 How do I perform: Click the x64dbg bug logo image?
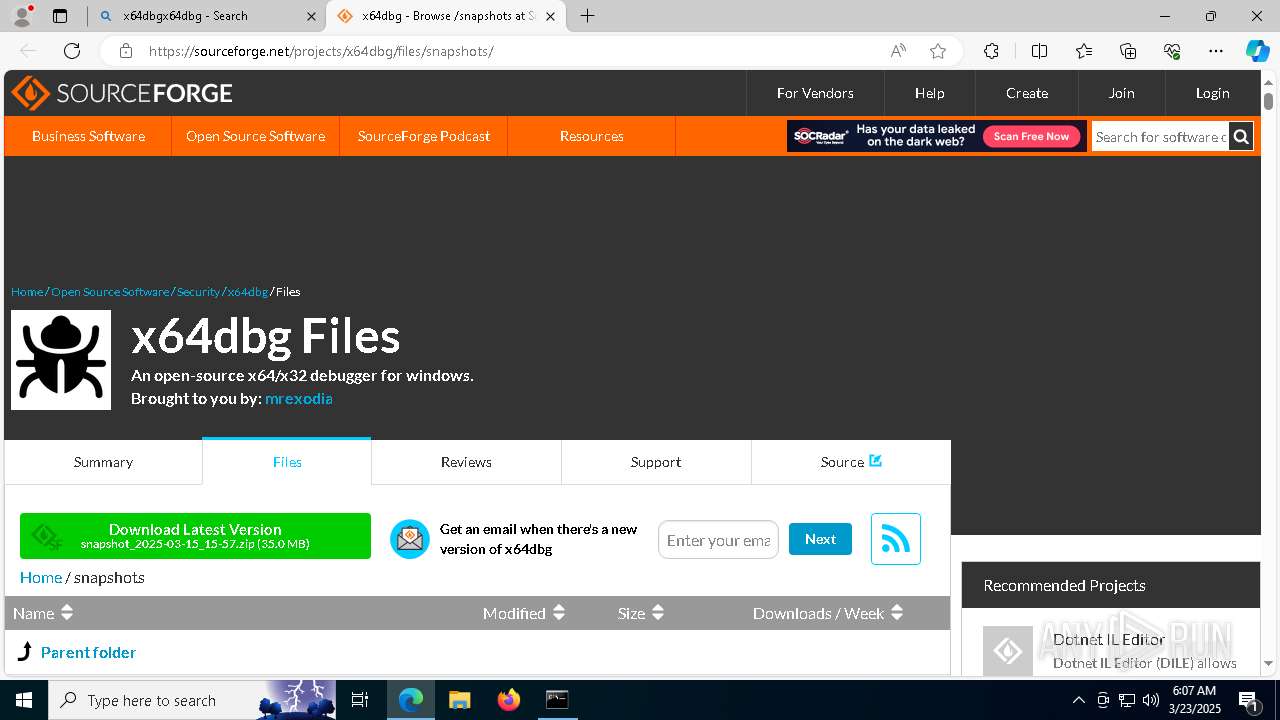(x=61, y=360)
